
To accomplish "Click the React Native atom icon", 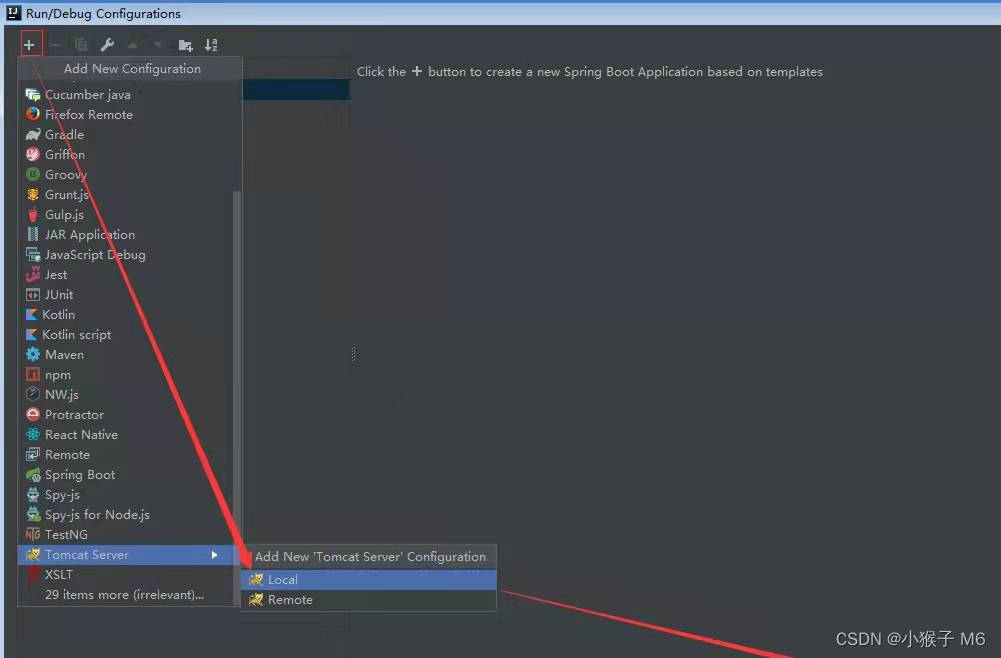I will coord(33,435).
